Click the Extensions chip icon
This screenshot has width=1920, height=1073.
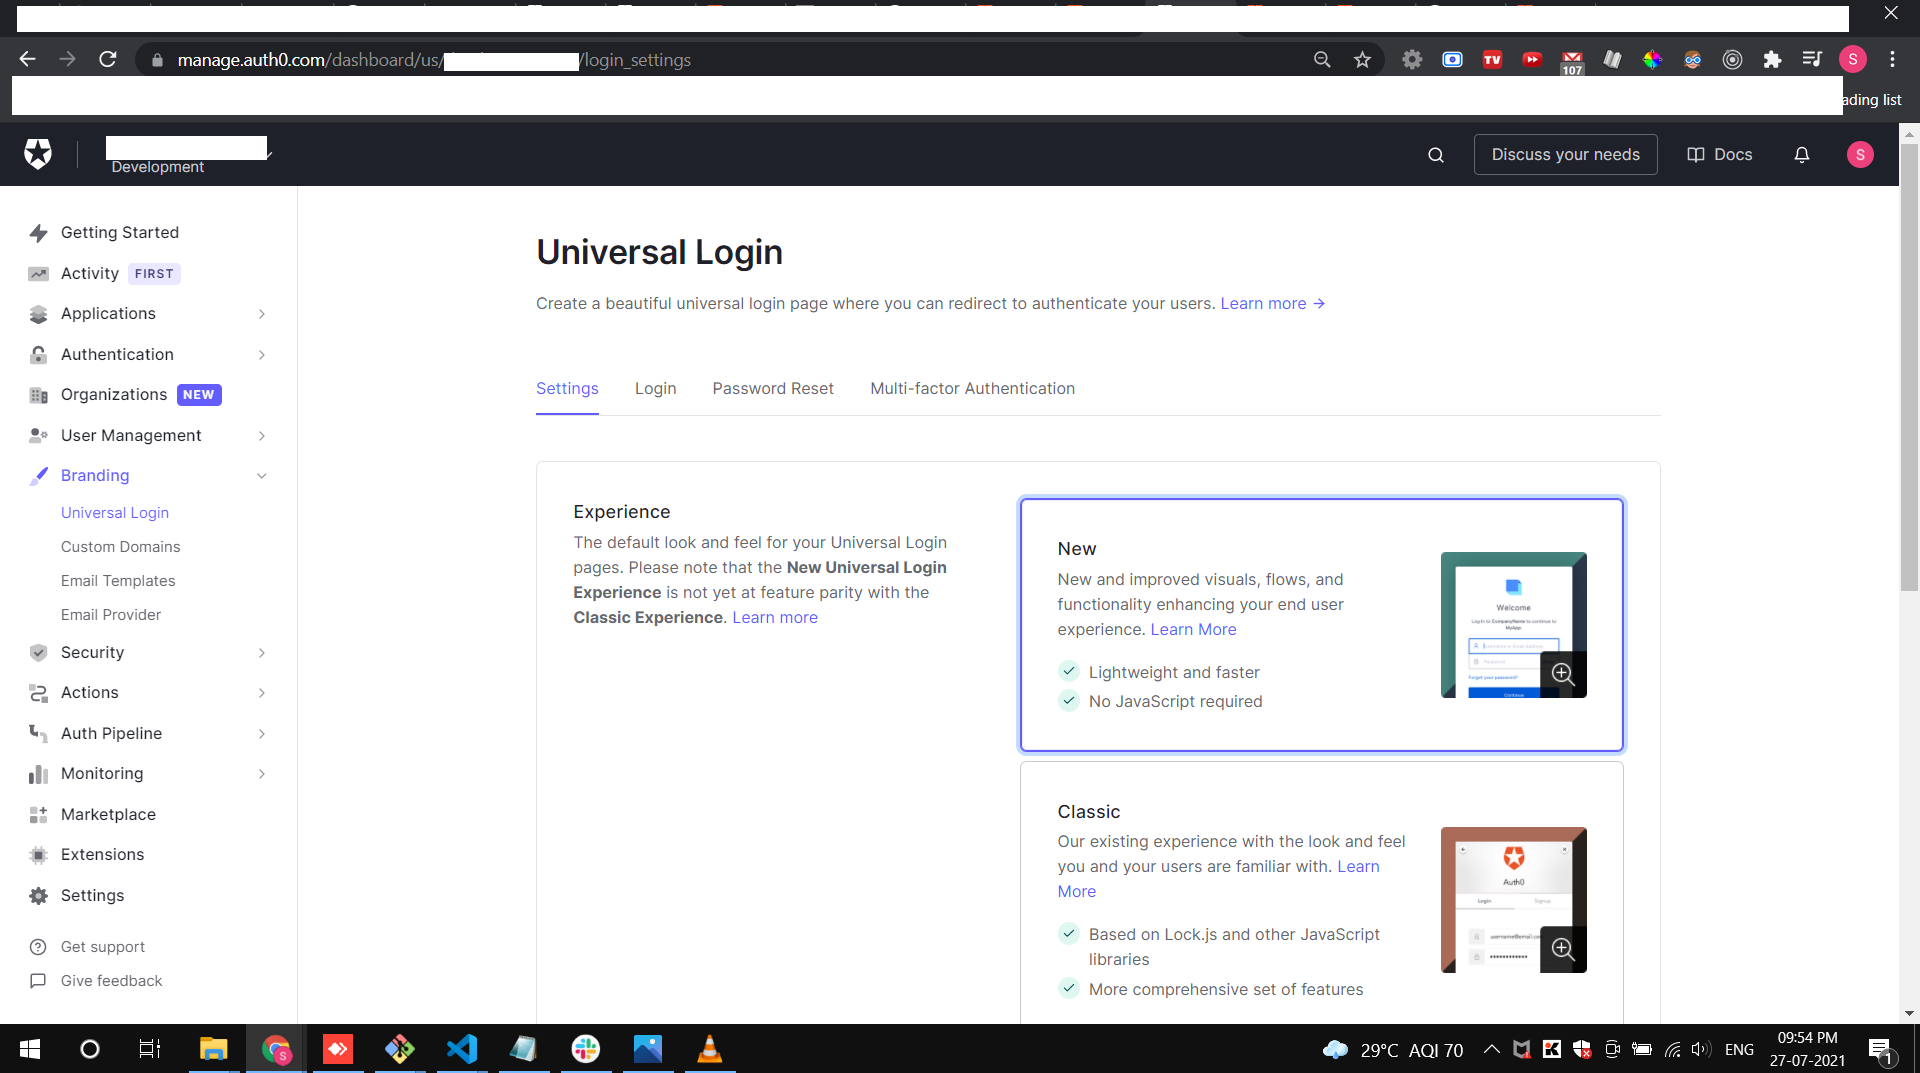click(x=38, y=855)
